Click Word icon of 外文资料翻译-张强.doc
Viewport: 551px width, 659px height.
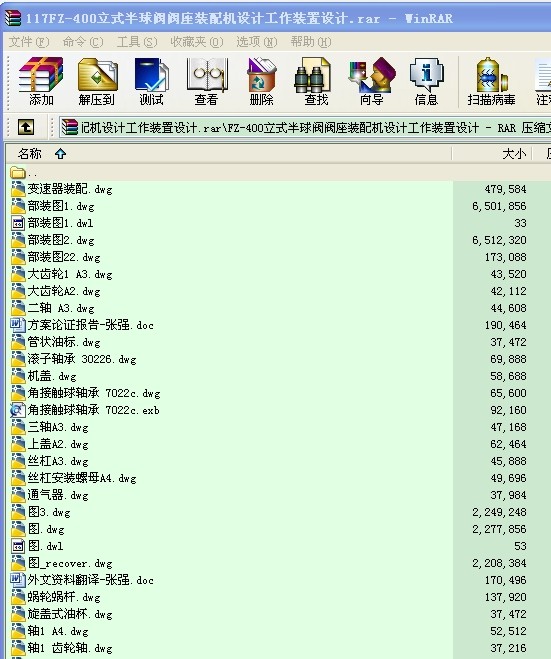click(x=18, y=580)
